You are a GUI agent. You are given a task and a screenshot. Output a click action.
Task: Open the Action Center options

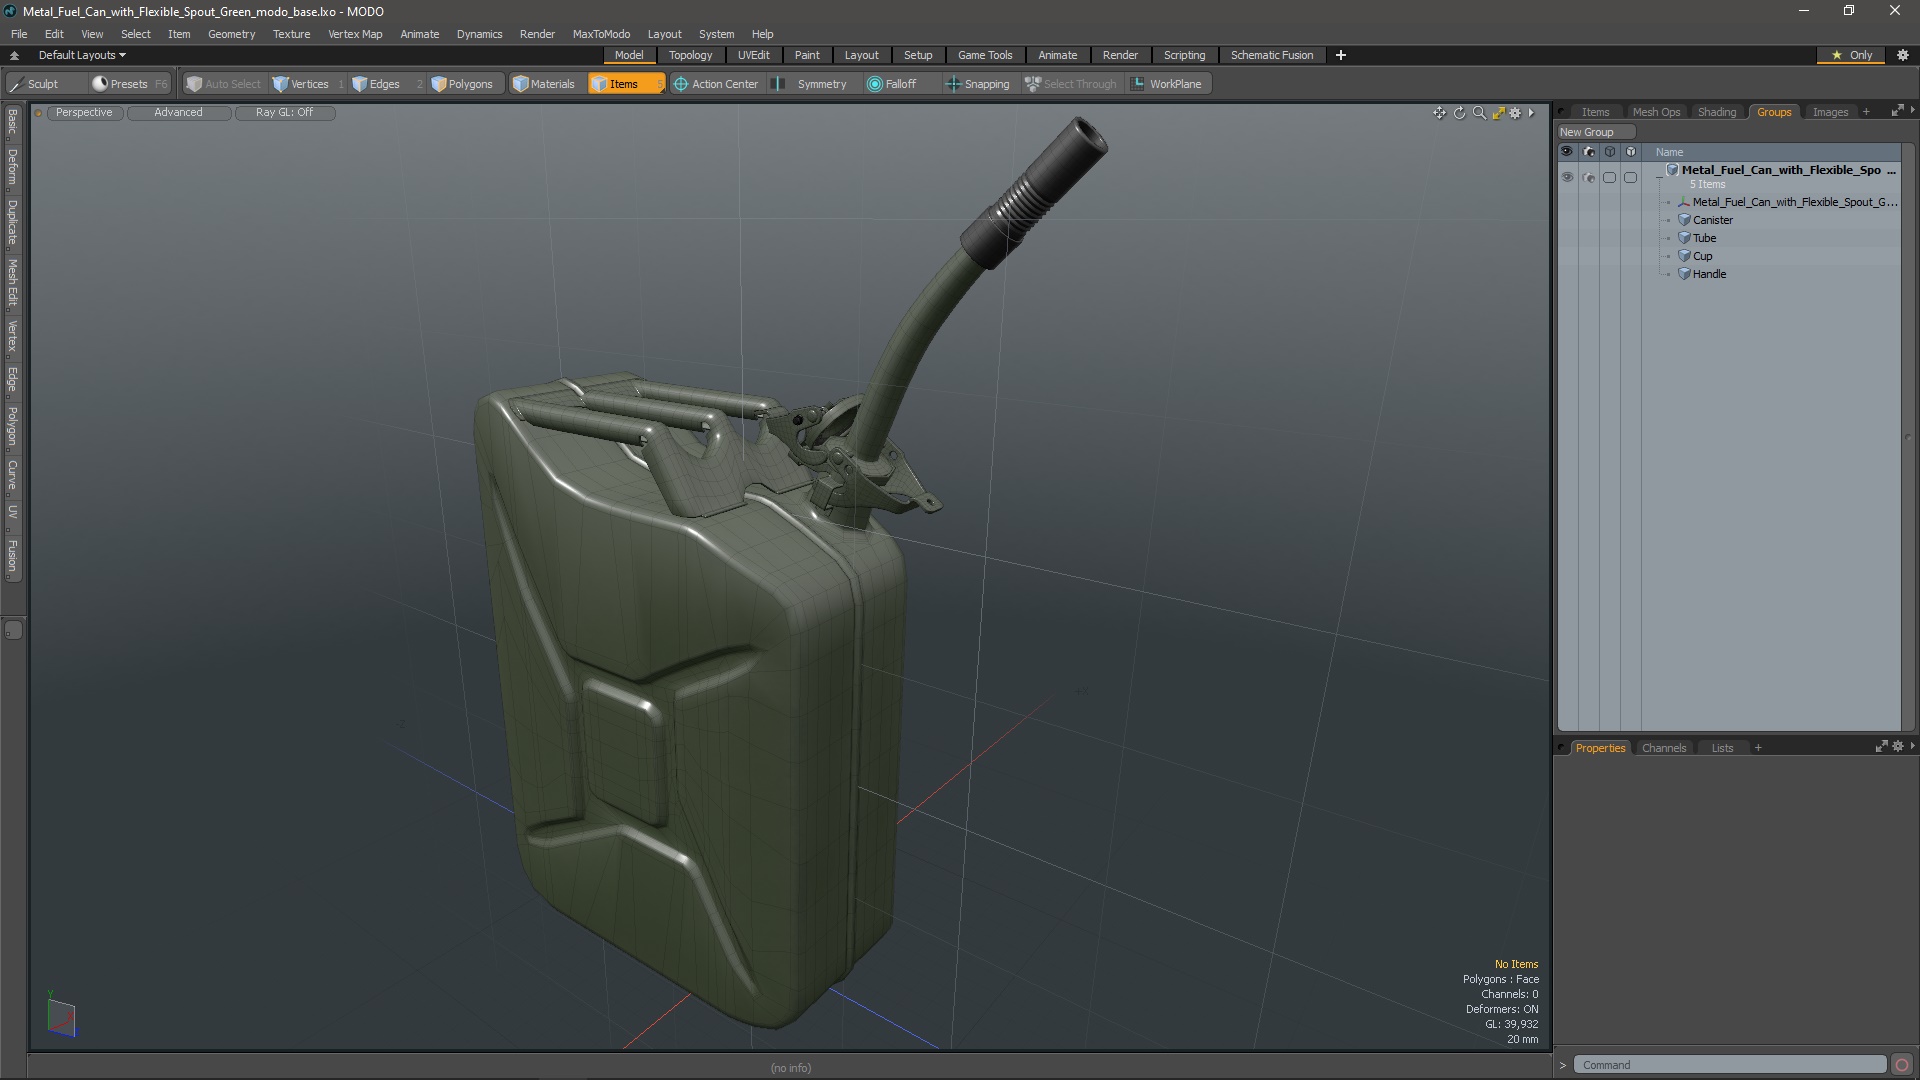716,84
